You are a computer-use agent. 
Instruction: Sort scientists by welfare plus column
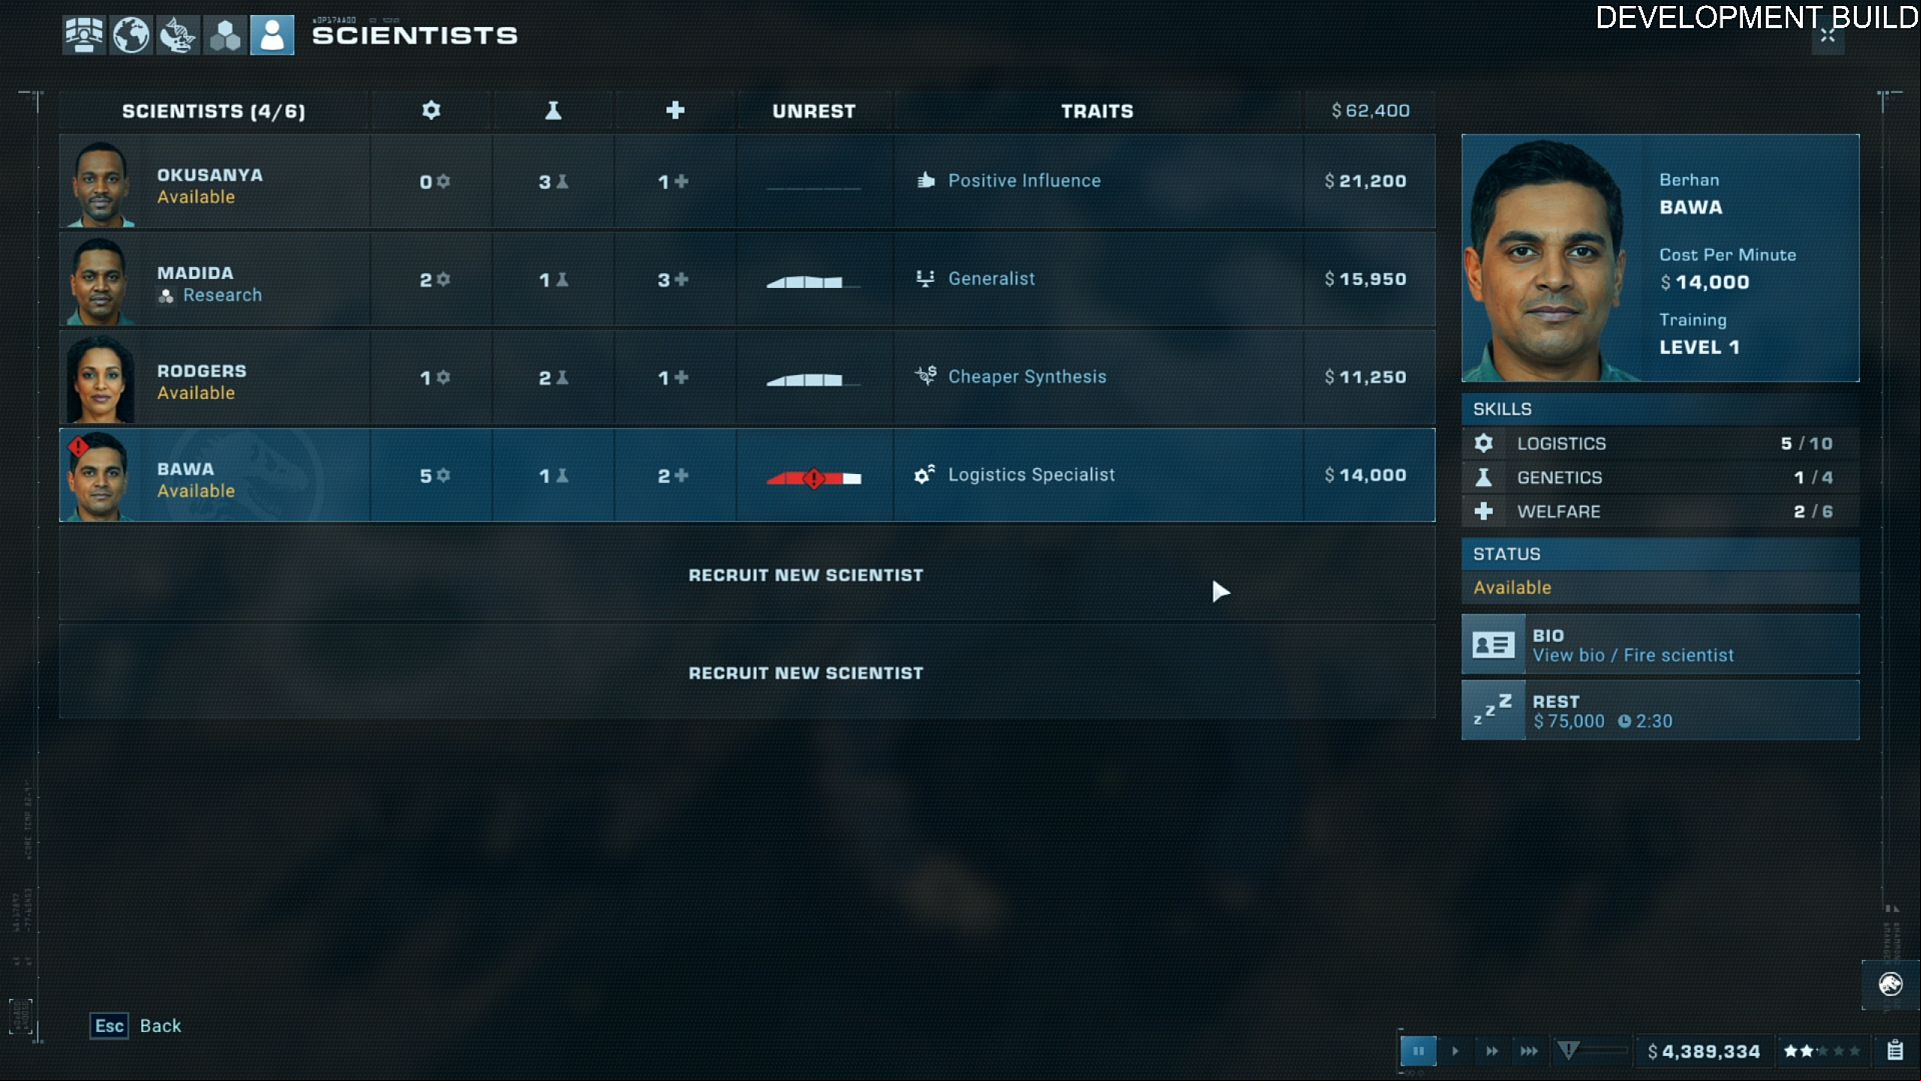coord(675,110)
